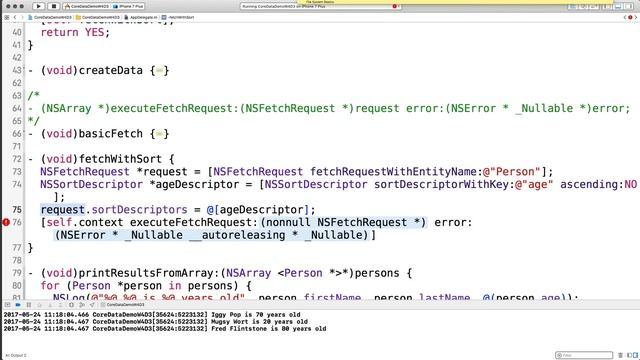This screenshot has height=360, width=640.
Task: Click the red error marker on line 76
Action: (x=6, y=222)
